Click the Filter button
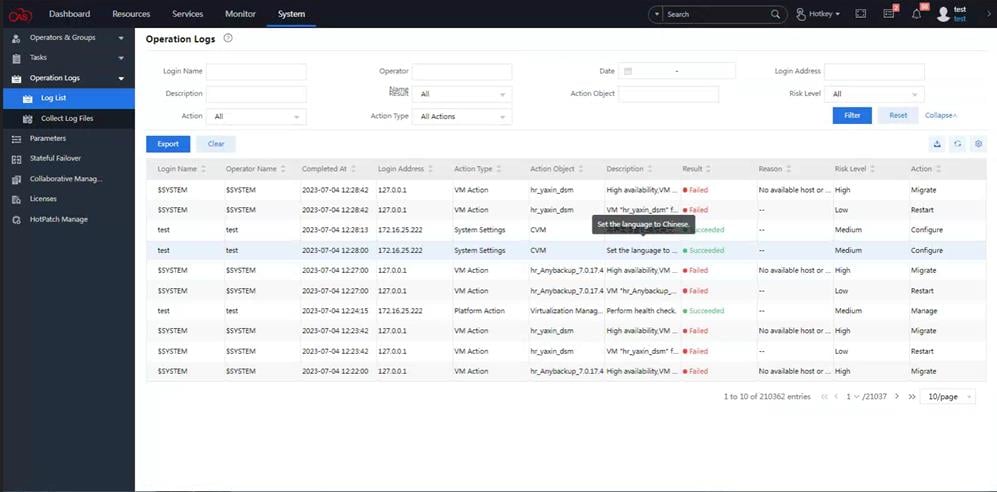 click(x=852, y=116)
